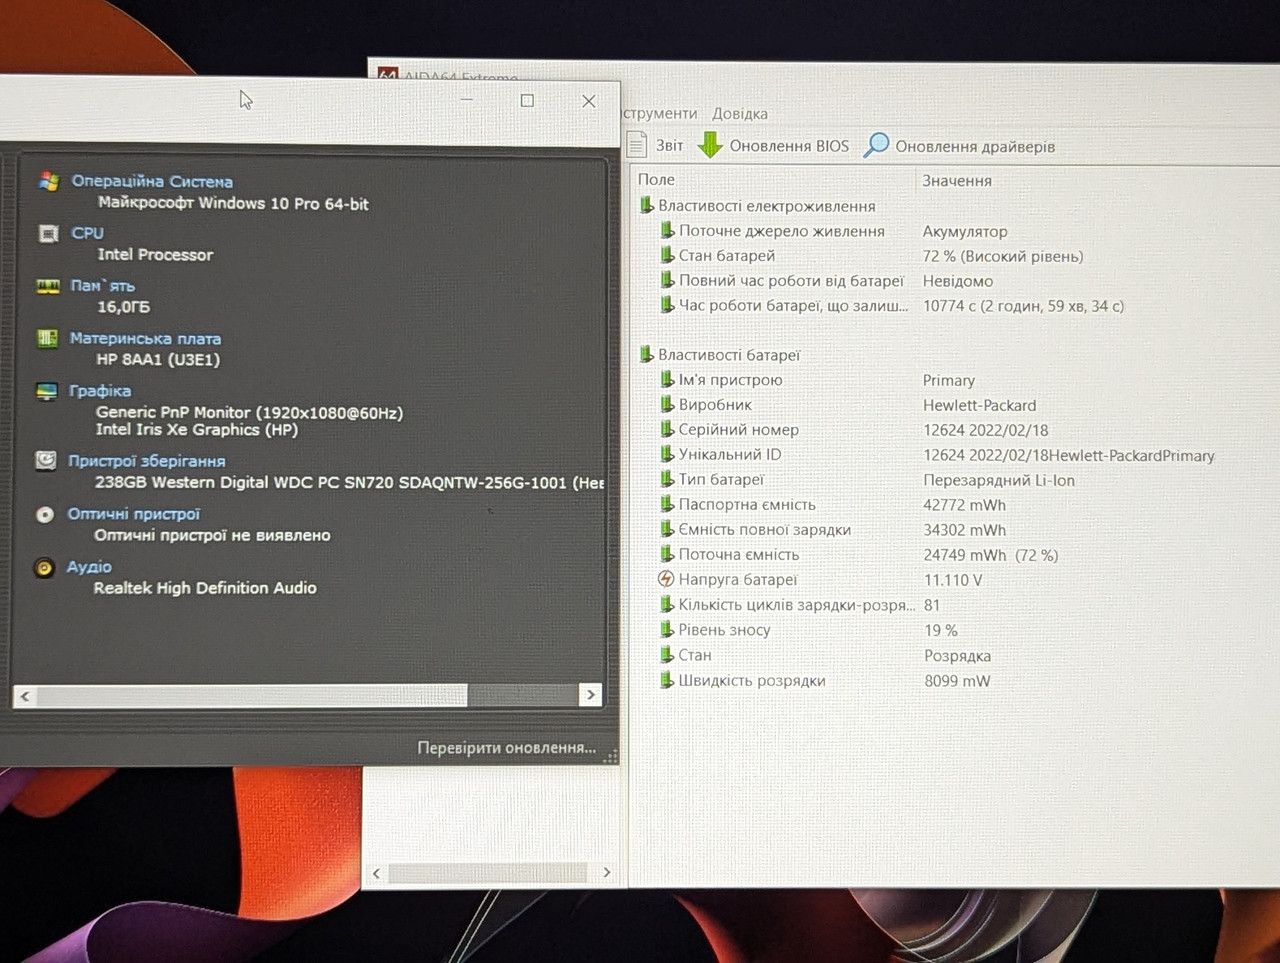
Task: Open the Звіт report toolbar button
Action: pos(656,145)
